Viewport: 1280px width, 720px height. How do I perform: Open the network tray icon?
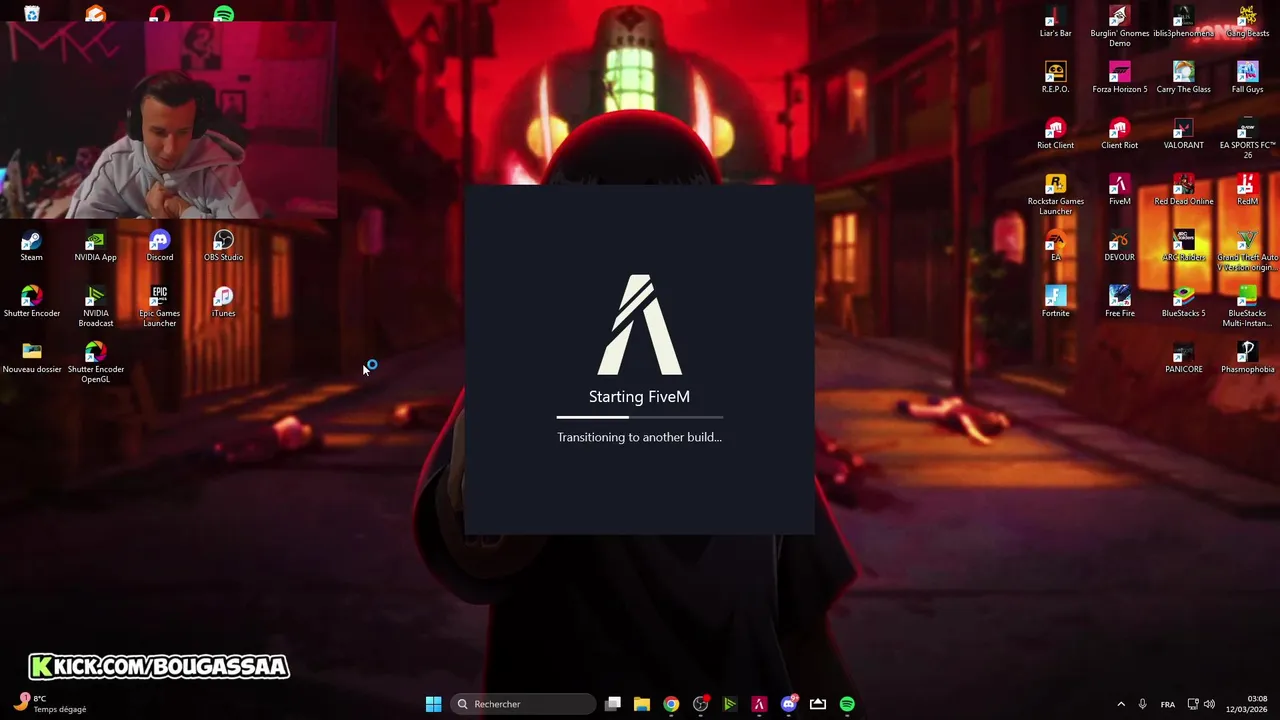pos(1193,704)
